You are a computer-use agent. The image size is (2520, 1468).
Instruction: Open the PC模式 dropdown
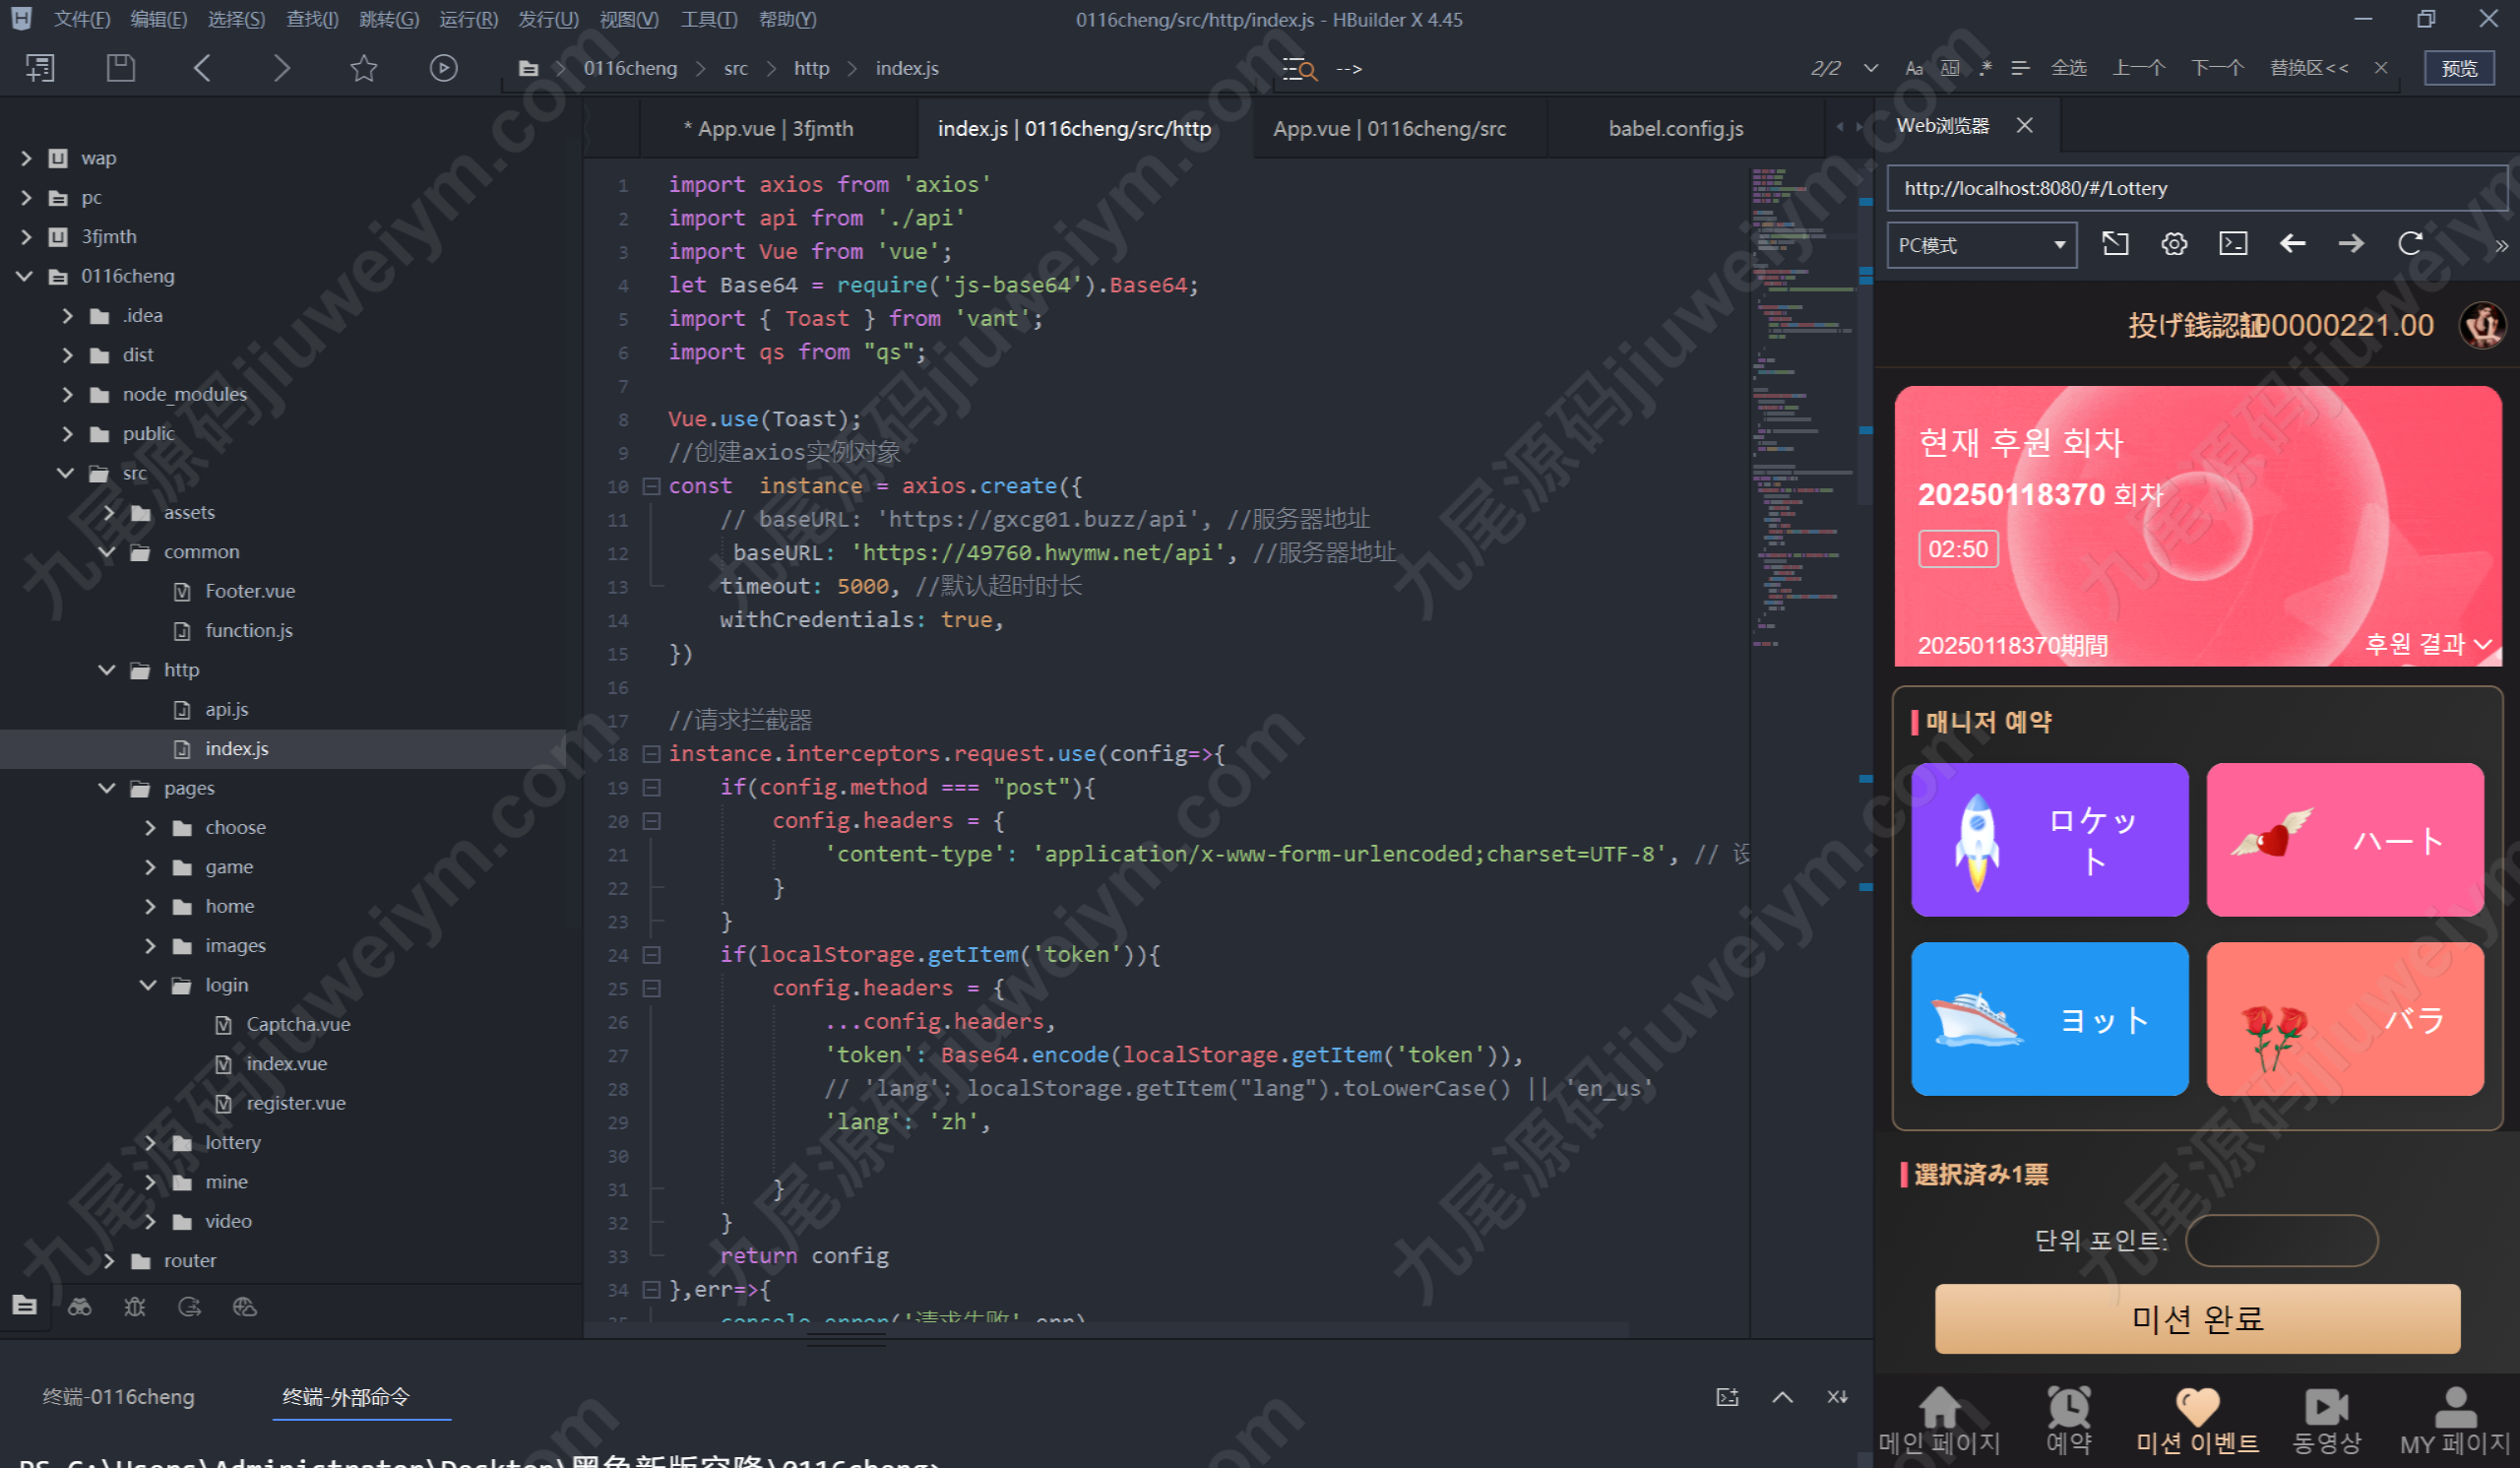(1981, 245)
